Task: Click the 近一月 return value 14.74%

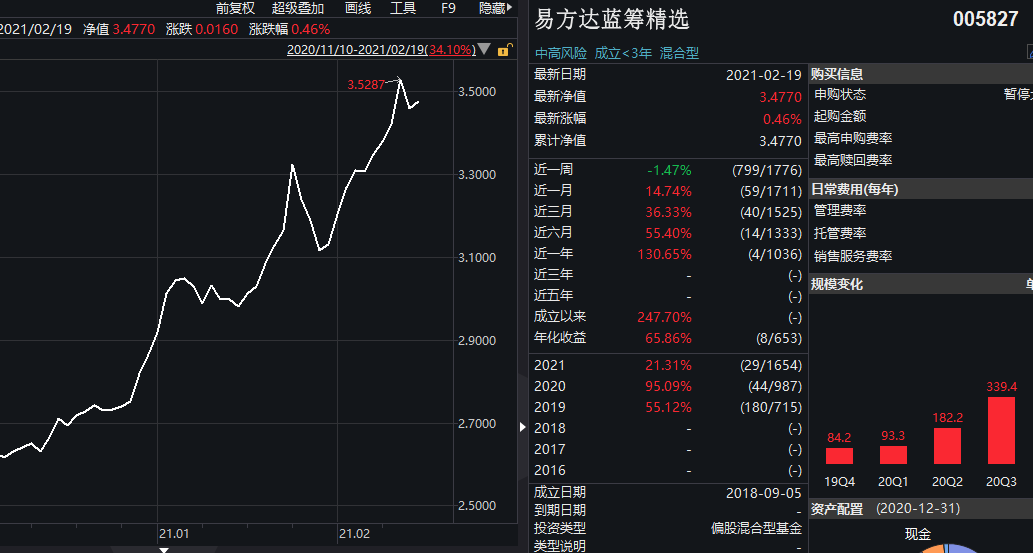Action: [669, 191]
